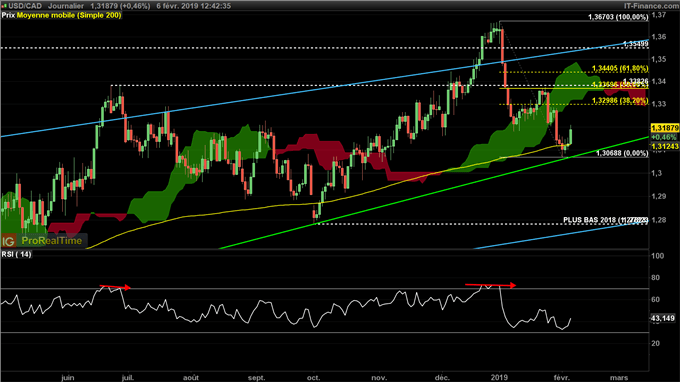Viewport: 680px width, 382px height.
Task: Click the left red RSI divergence arrow
Action: (115, 287)
